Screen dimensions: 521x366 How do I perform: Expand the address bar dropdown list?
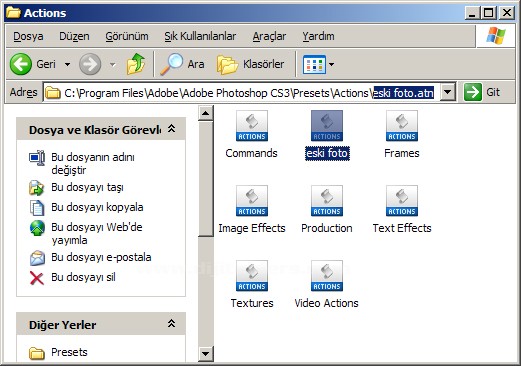click(448, 92)
